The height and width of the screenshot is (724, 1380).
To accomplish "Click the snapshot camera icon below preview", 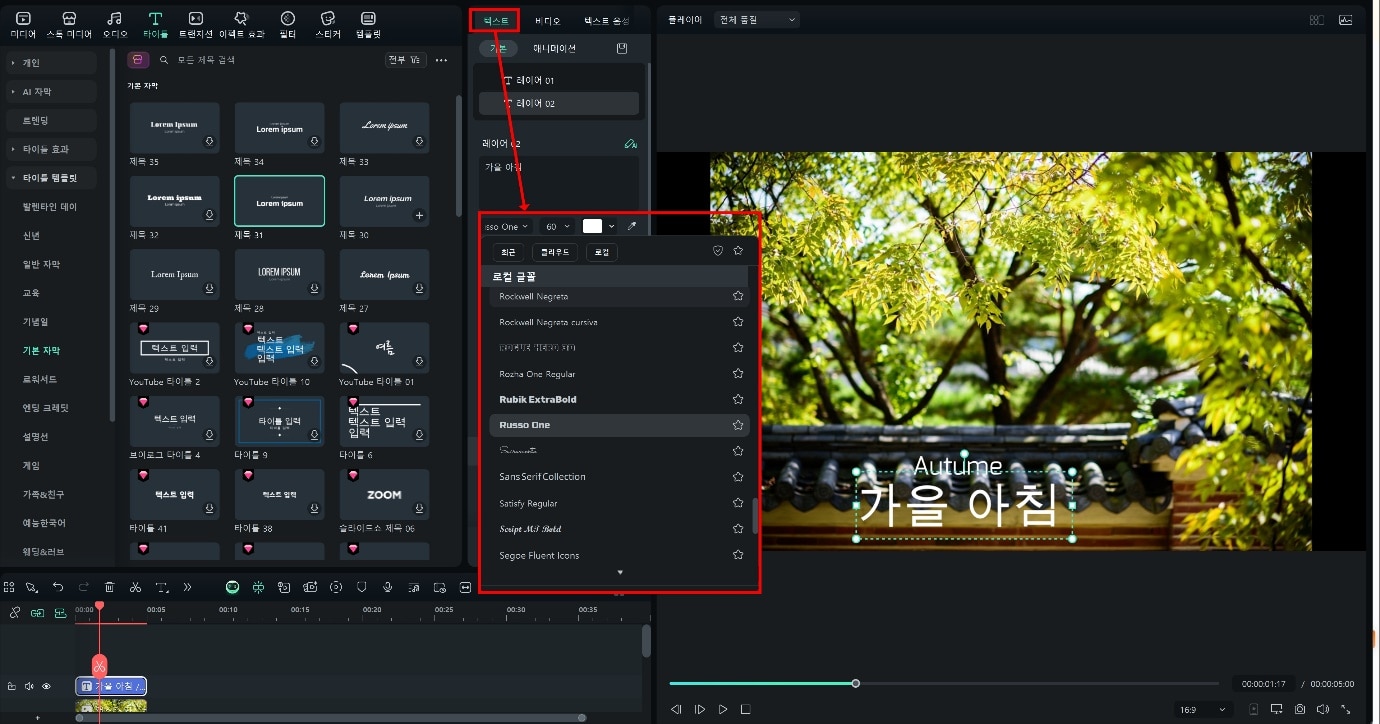I will tap(1299, 709).
